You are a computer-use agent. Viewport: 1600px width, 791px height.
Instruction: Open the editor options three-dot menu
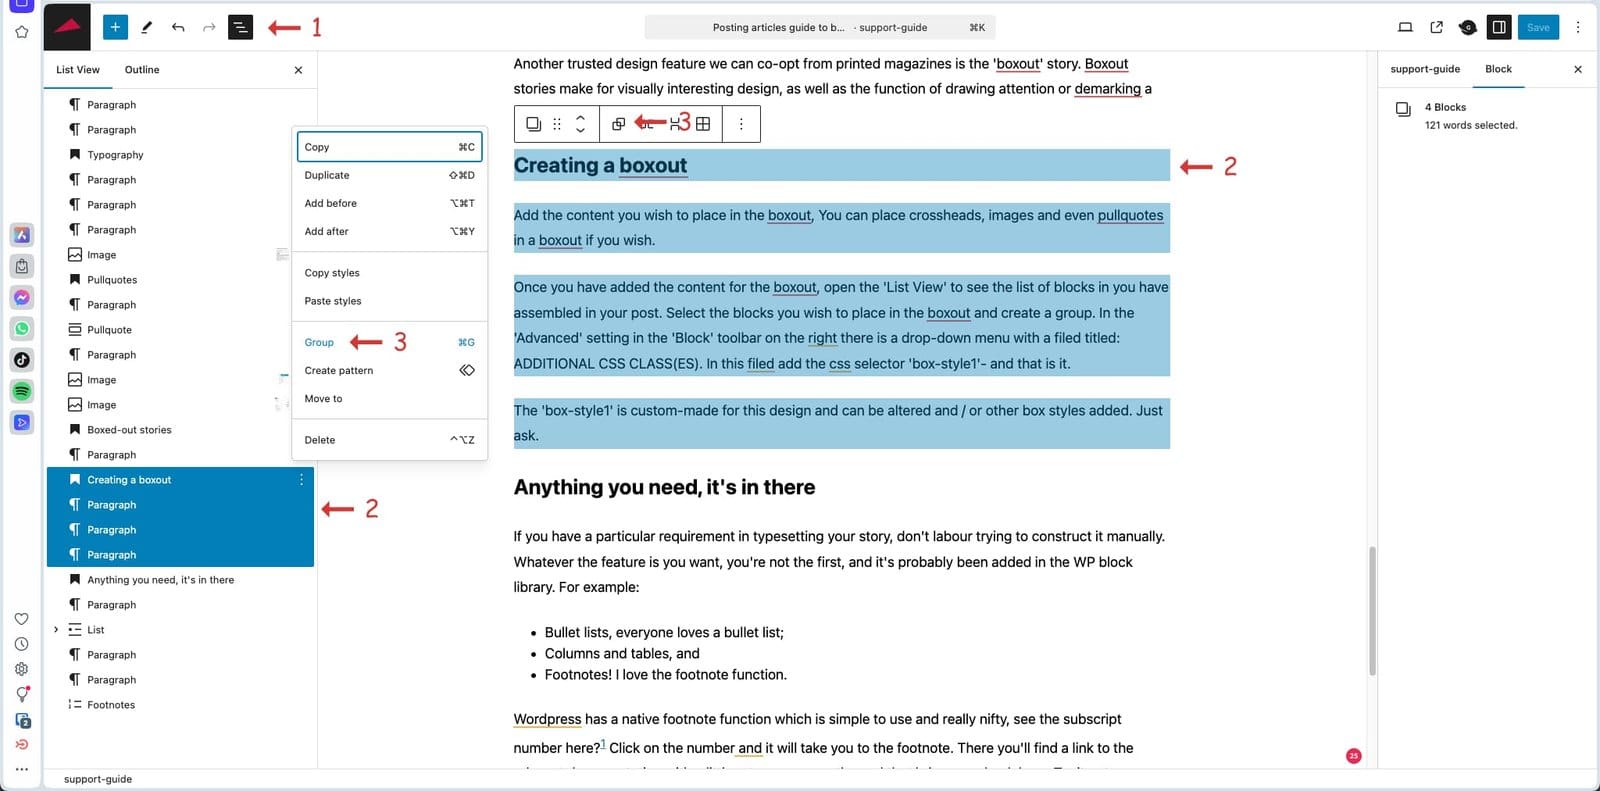click(1578, 27)
